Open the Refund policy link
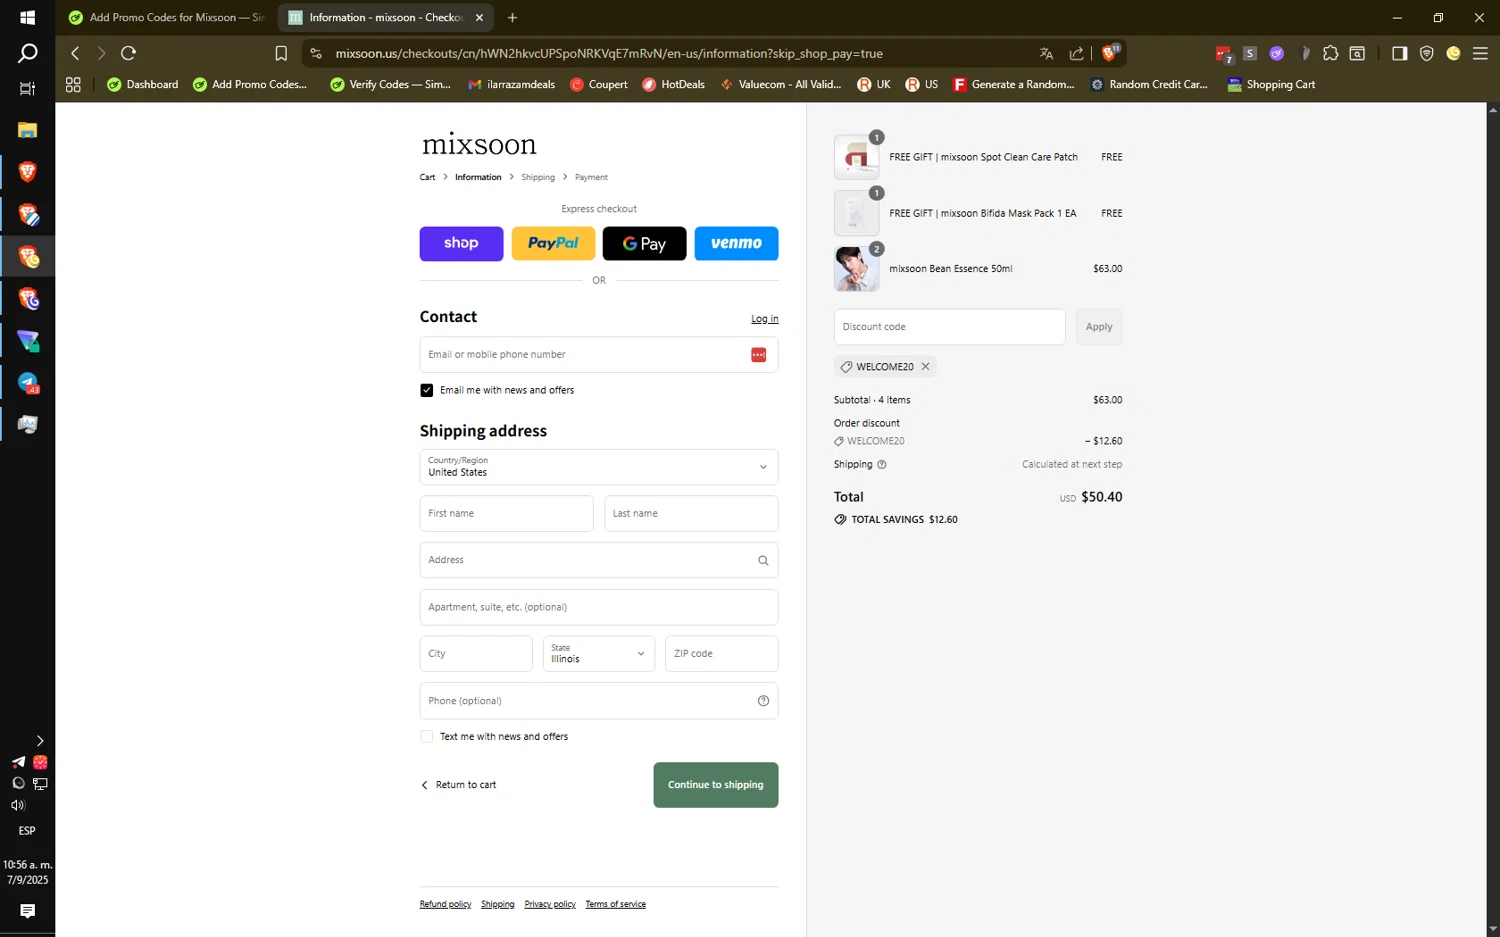 tap(445, 904)
